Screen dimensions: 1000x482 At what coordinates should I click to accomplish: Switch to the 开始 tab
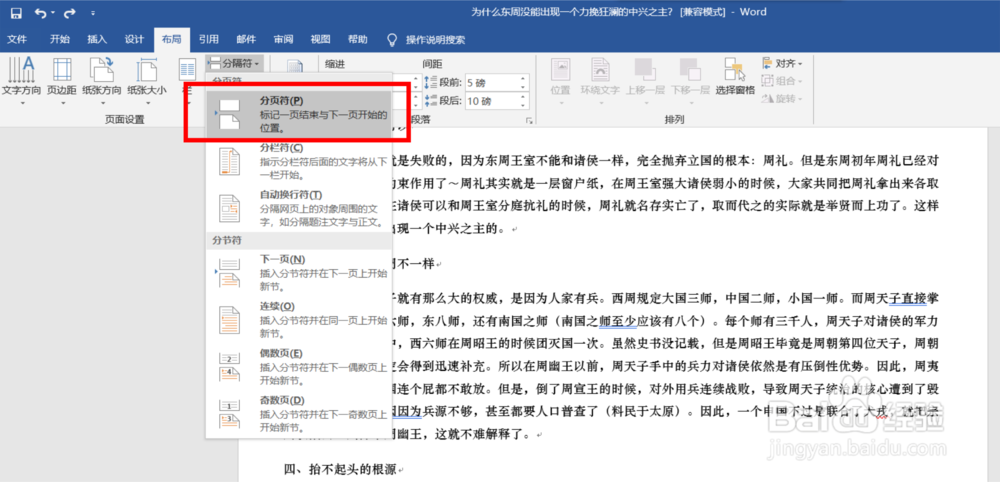60,40
